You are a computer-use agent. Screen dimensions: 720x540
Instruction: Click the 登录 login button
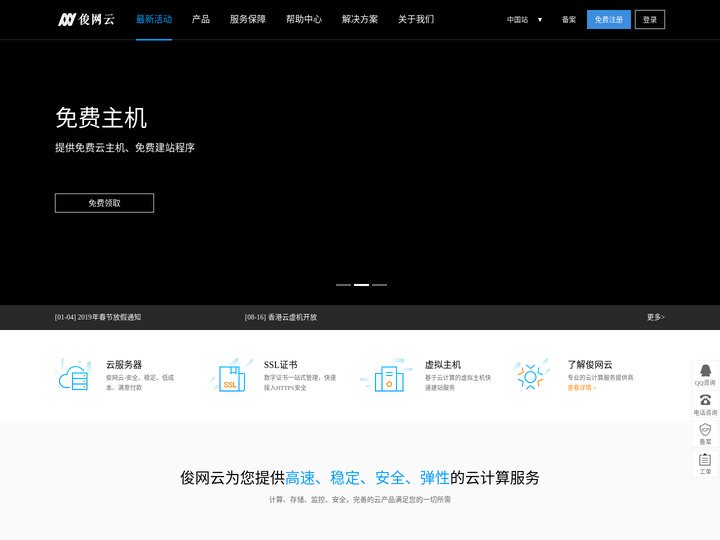point(650,20)
